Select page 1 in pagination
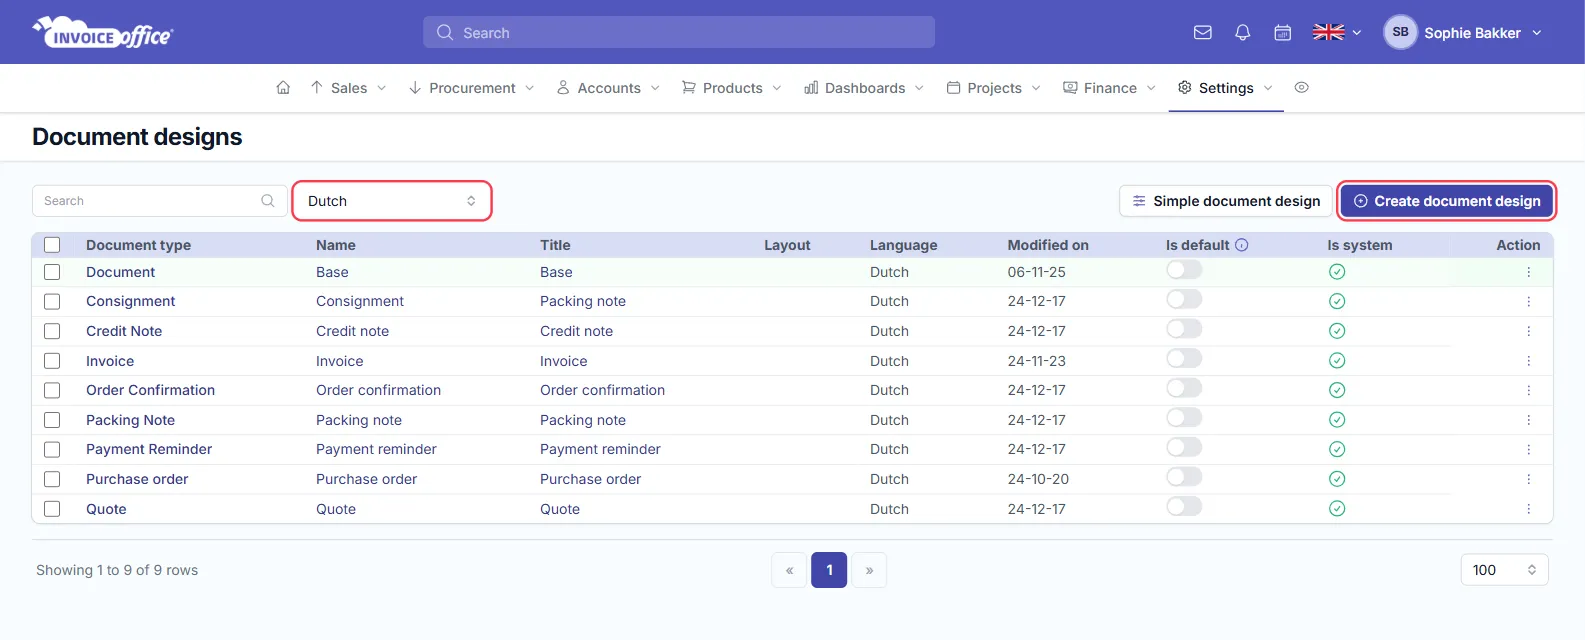This screenshot has width=1585, height=640. pos(829,570)
